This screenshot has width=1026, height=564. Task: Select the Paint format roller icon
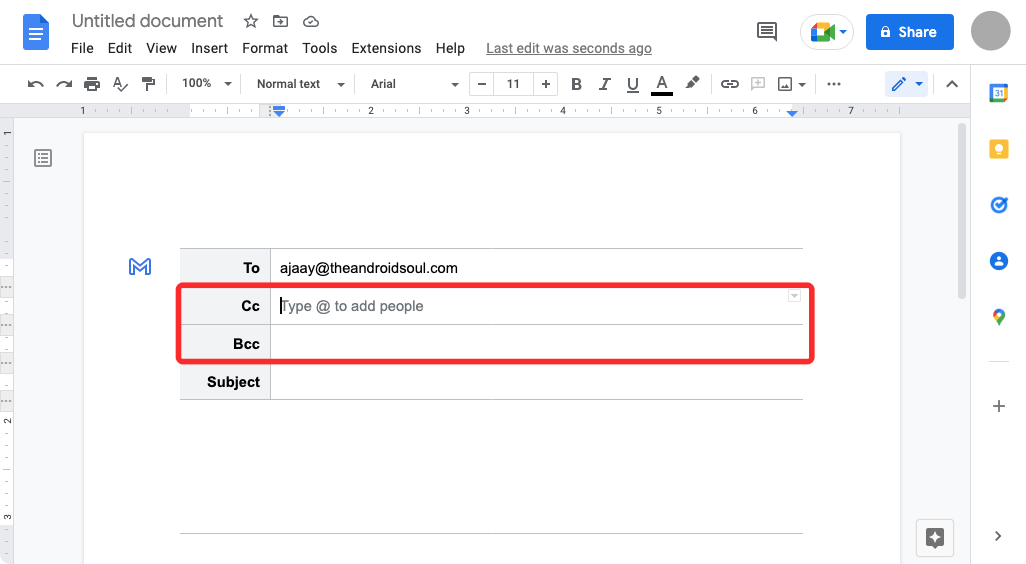[x=149, y=84]
